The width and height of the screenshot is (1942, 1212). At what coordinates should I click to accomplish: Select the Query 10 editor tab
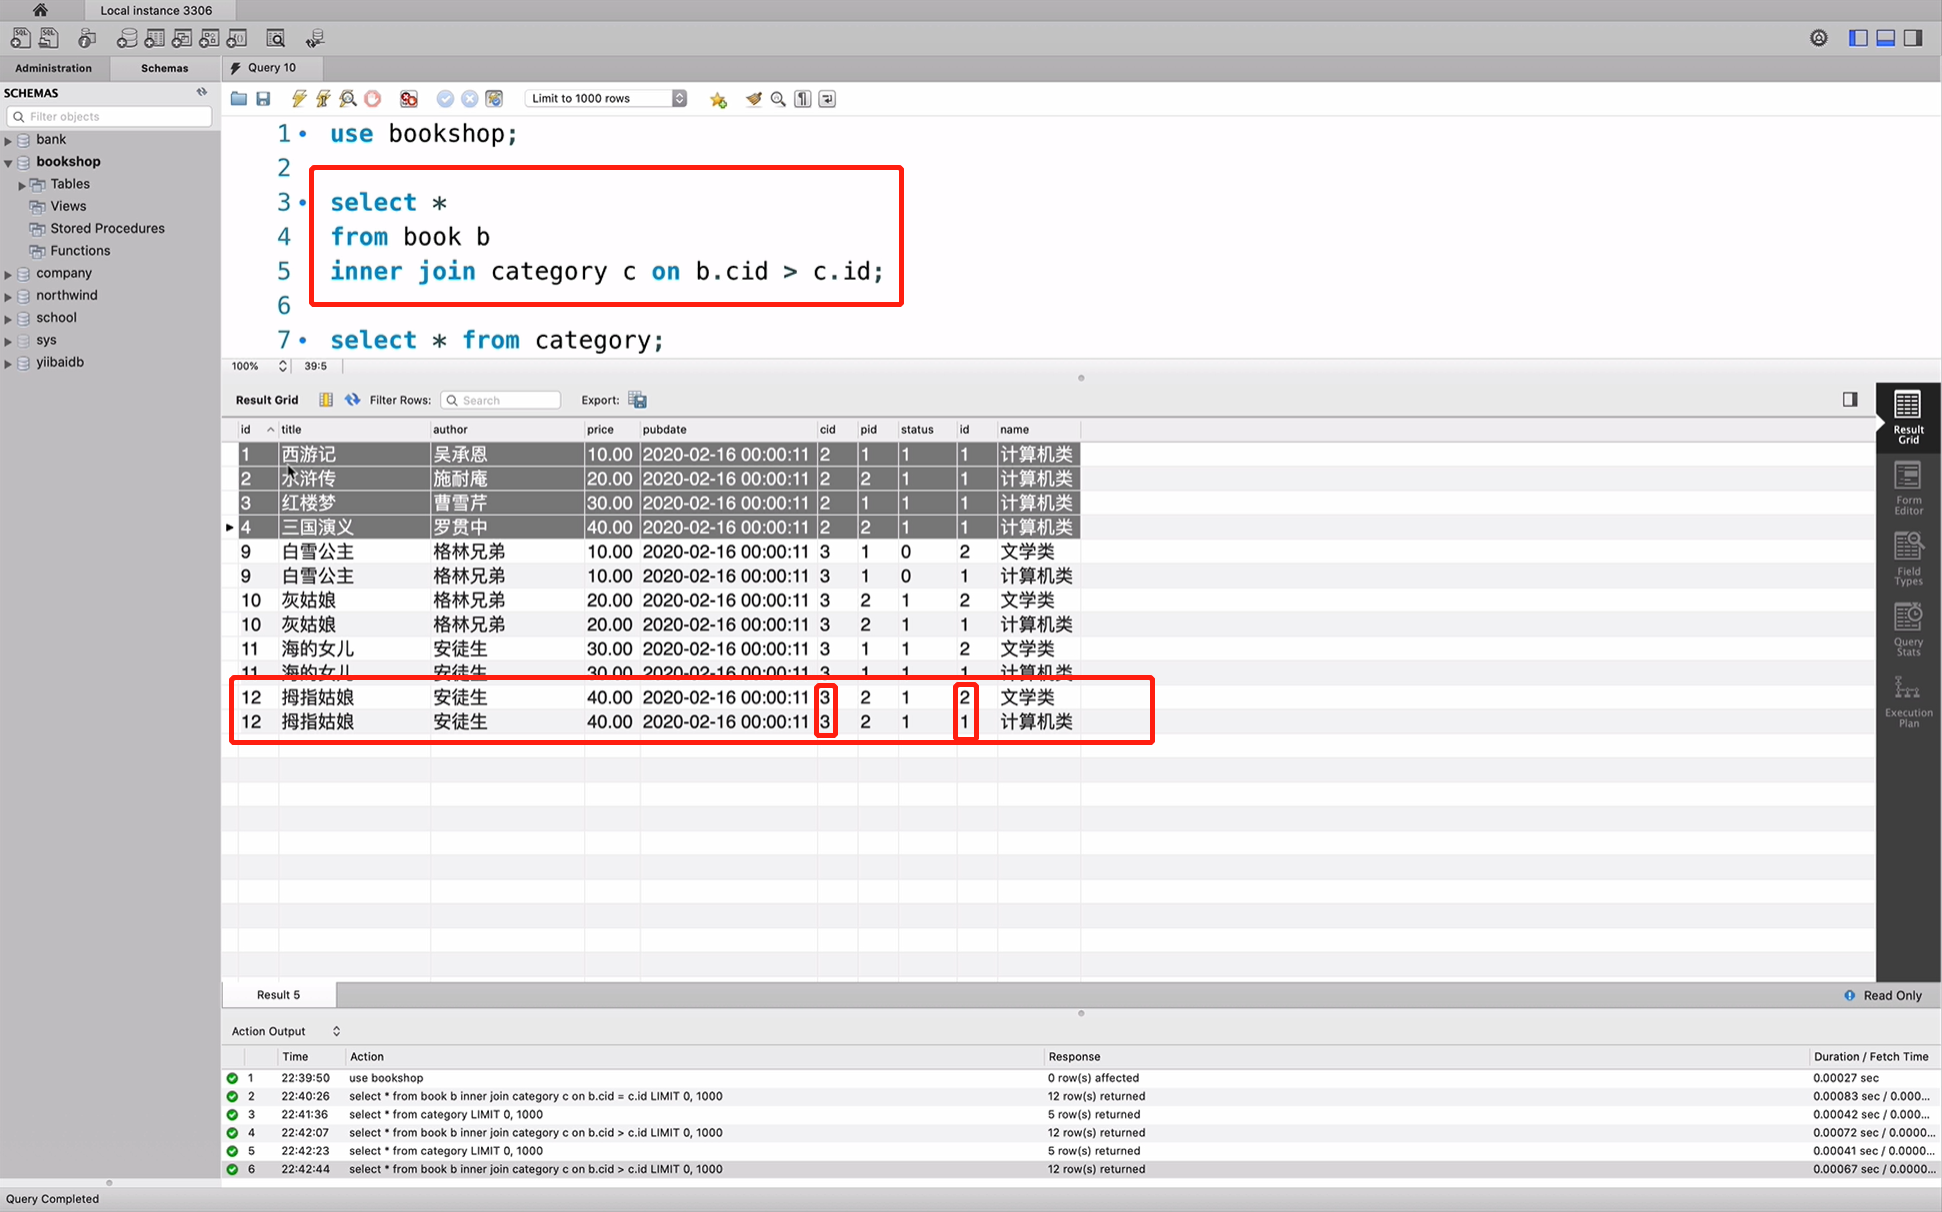(272, 68)
